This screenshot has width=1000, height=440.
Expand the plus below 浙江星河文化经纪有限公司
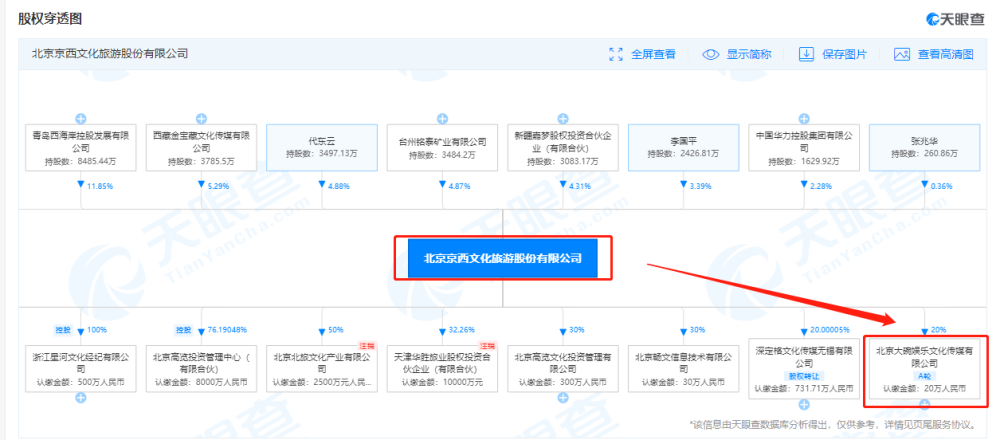click(81, 398)
